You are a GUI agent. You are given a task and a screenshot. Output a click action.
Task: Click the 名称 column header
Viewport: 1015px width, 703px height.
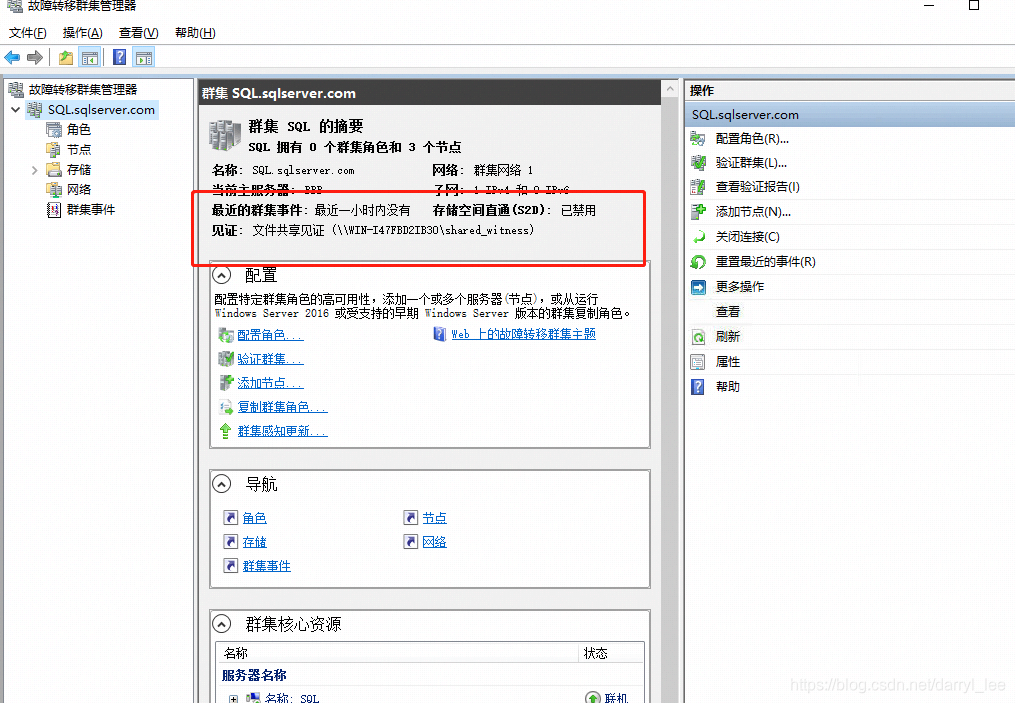[x=397, y=653]
